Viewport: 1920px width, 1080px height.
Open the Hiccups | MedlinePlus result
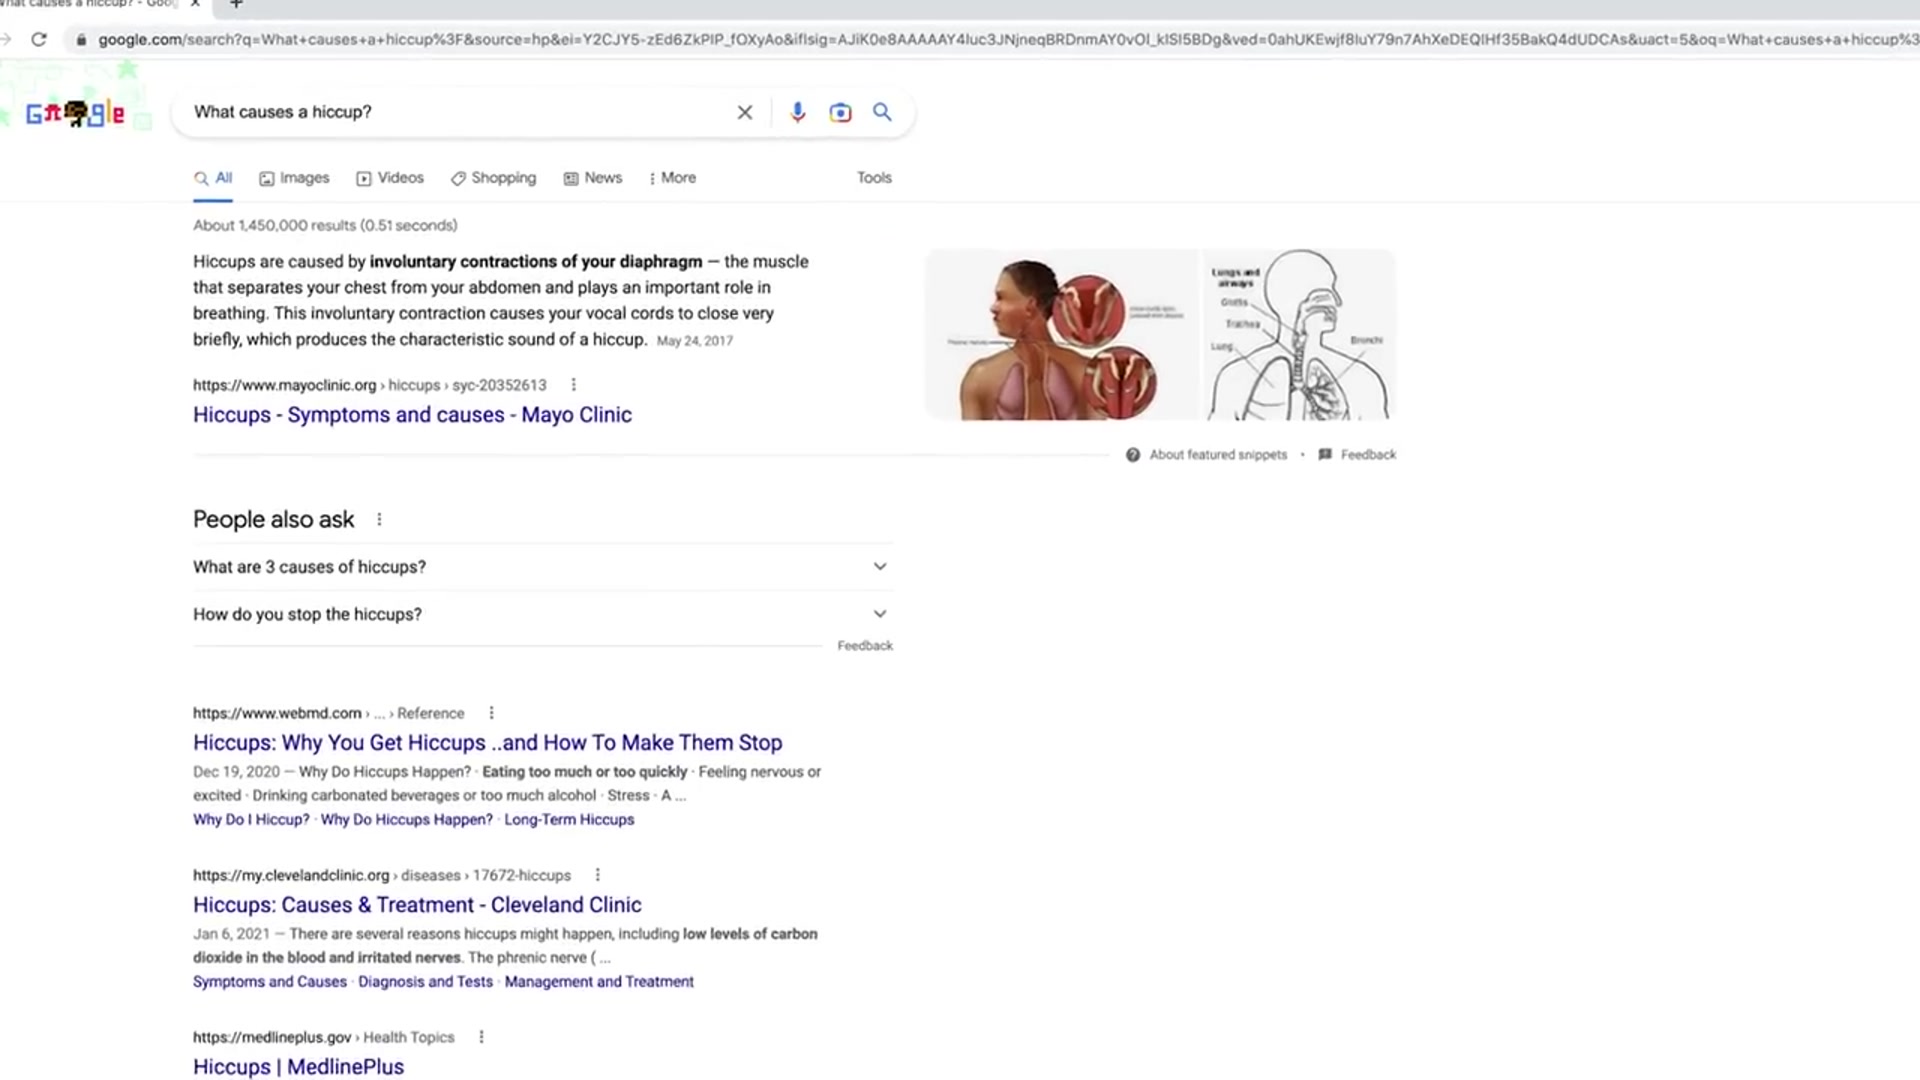coord(298,1067)
